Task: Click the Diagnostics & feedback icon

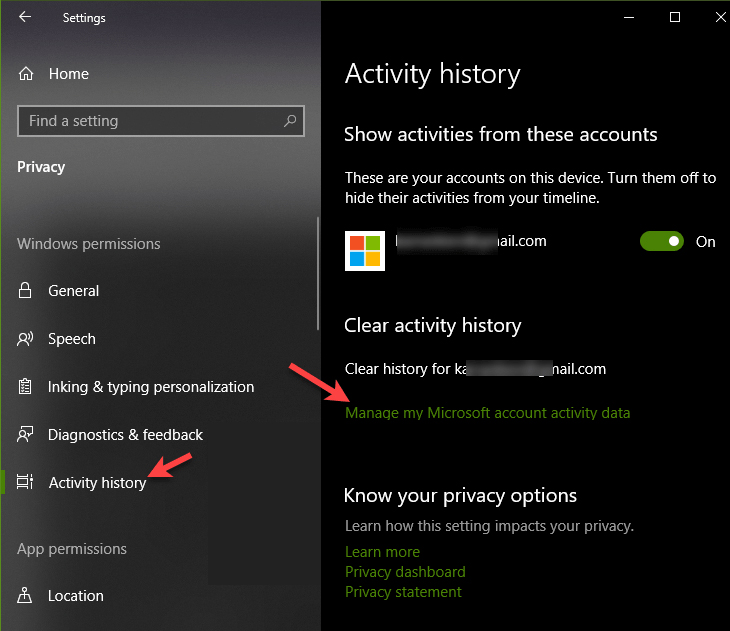Action: 26,435
